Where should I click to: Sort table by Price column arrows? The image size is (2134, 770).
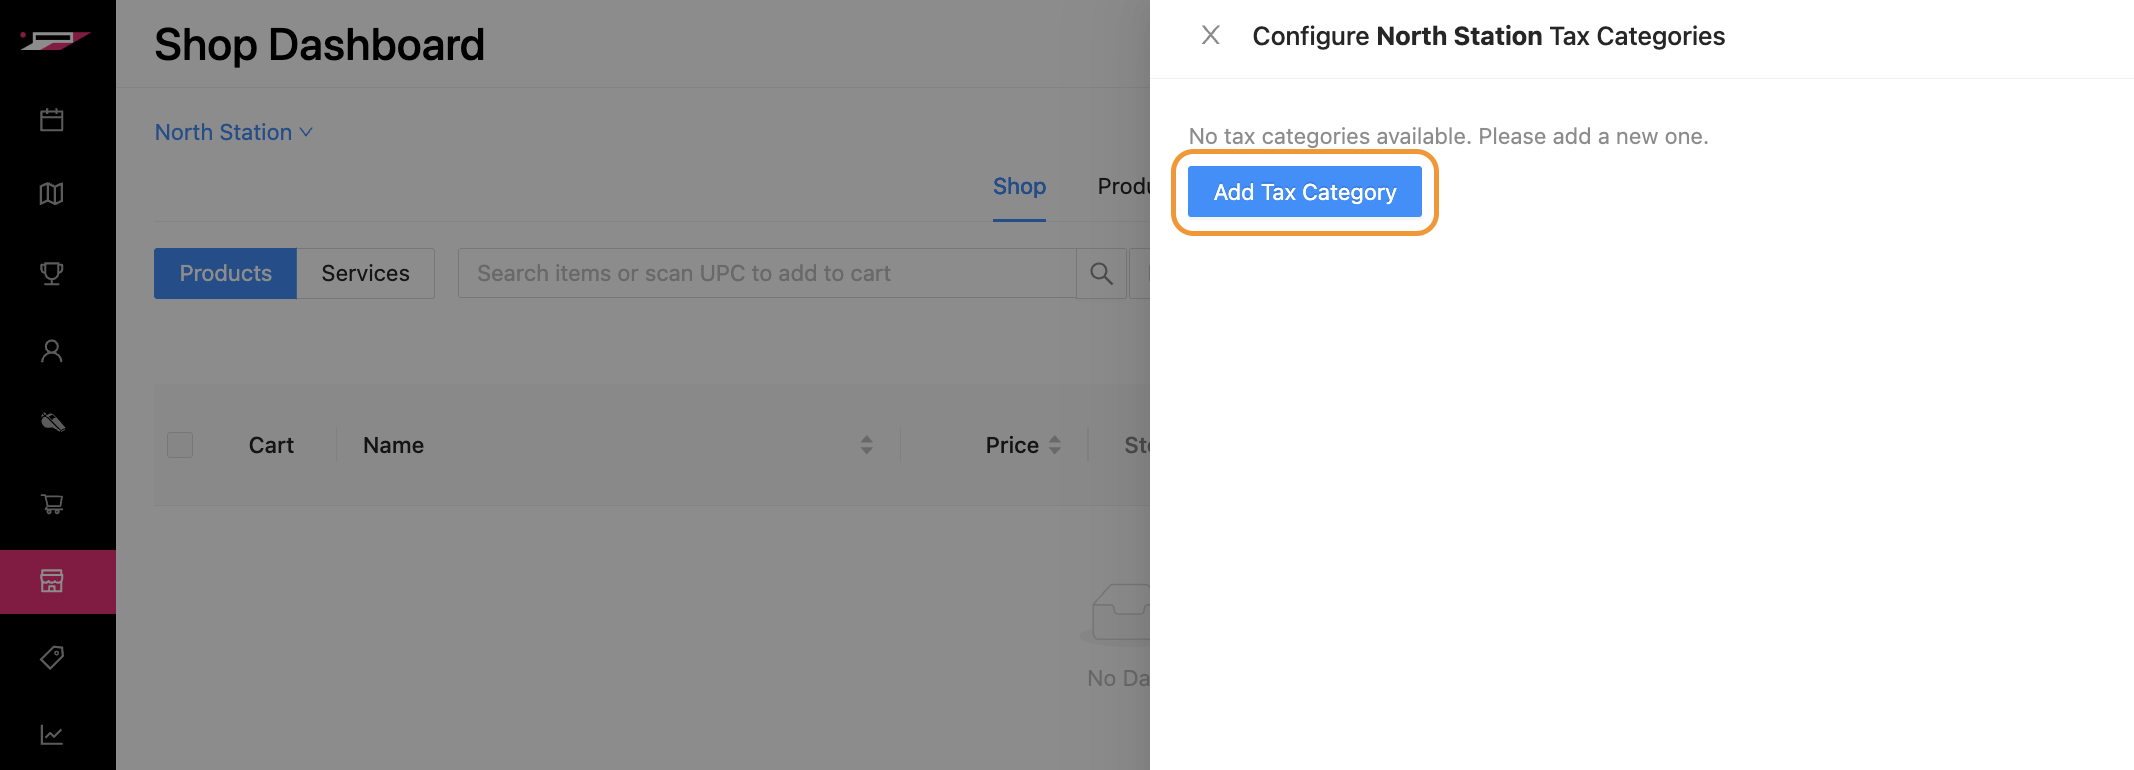coord(1054,445)
